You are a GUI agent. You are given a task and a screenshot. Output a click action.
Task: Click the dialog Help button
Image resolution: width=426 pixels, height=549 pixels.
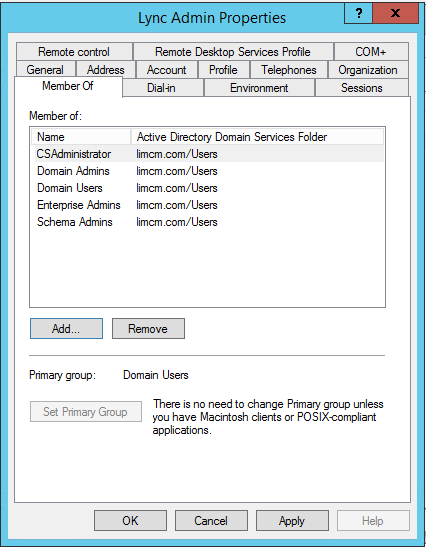373,521
